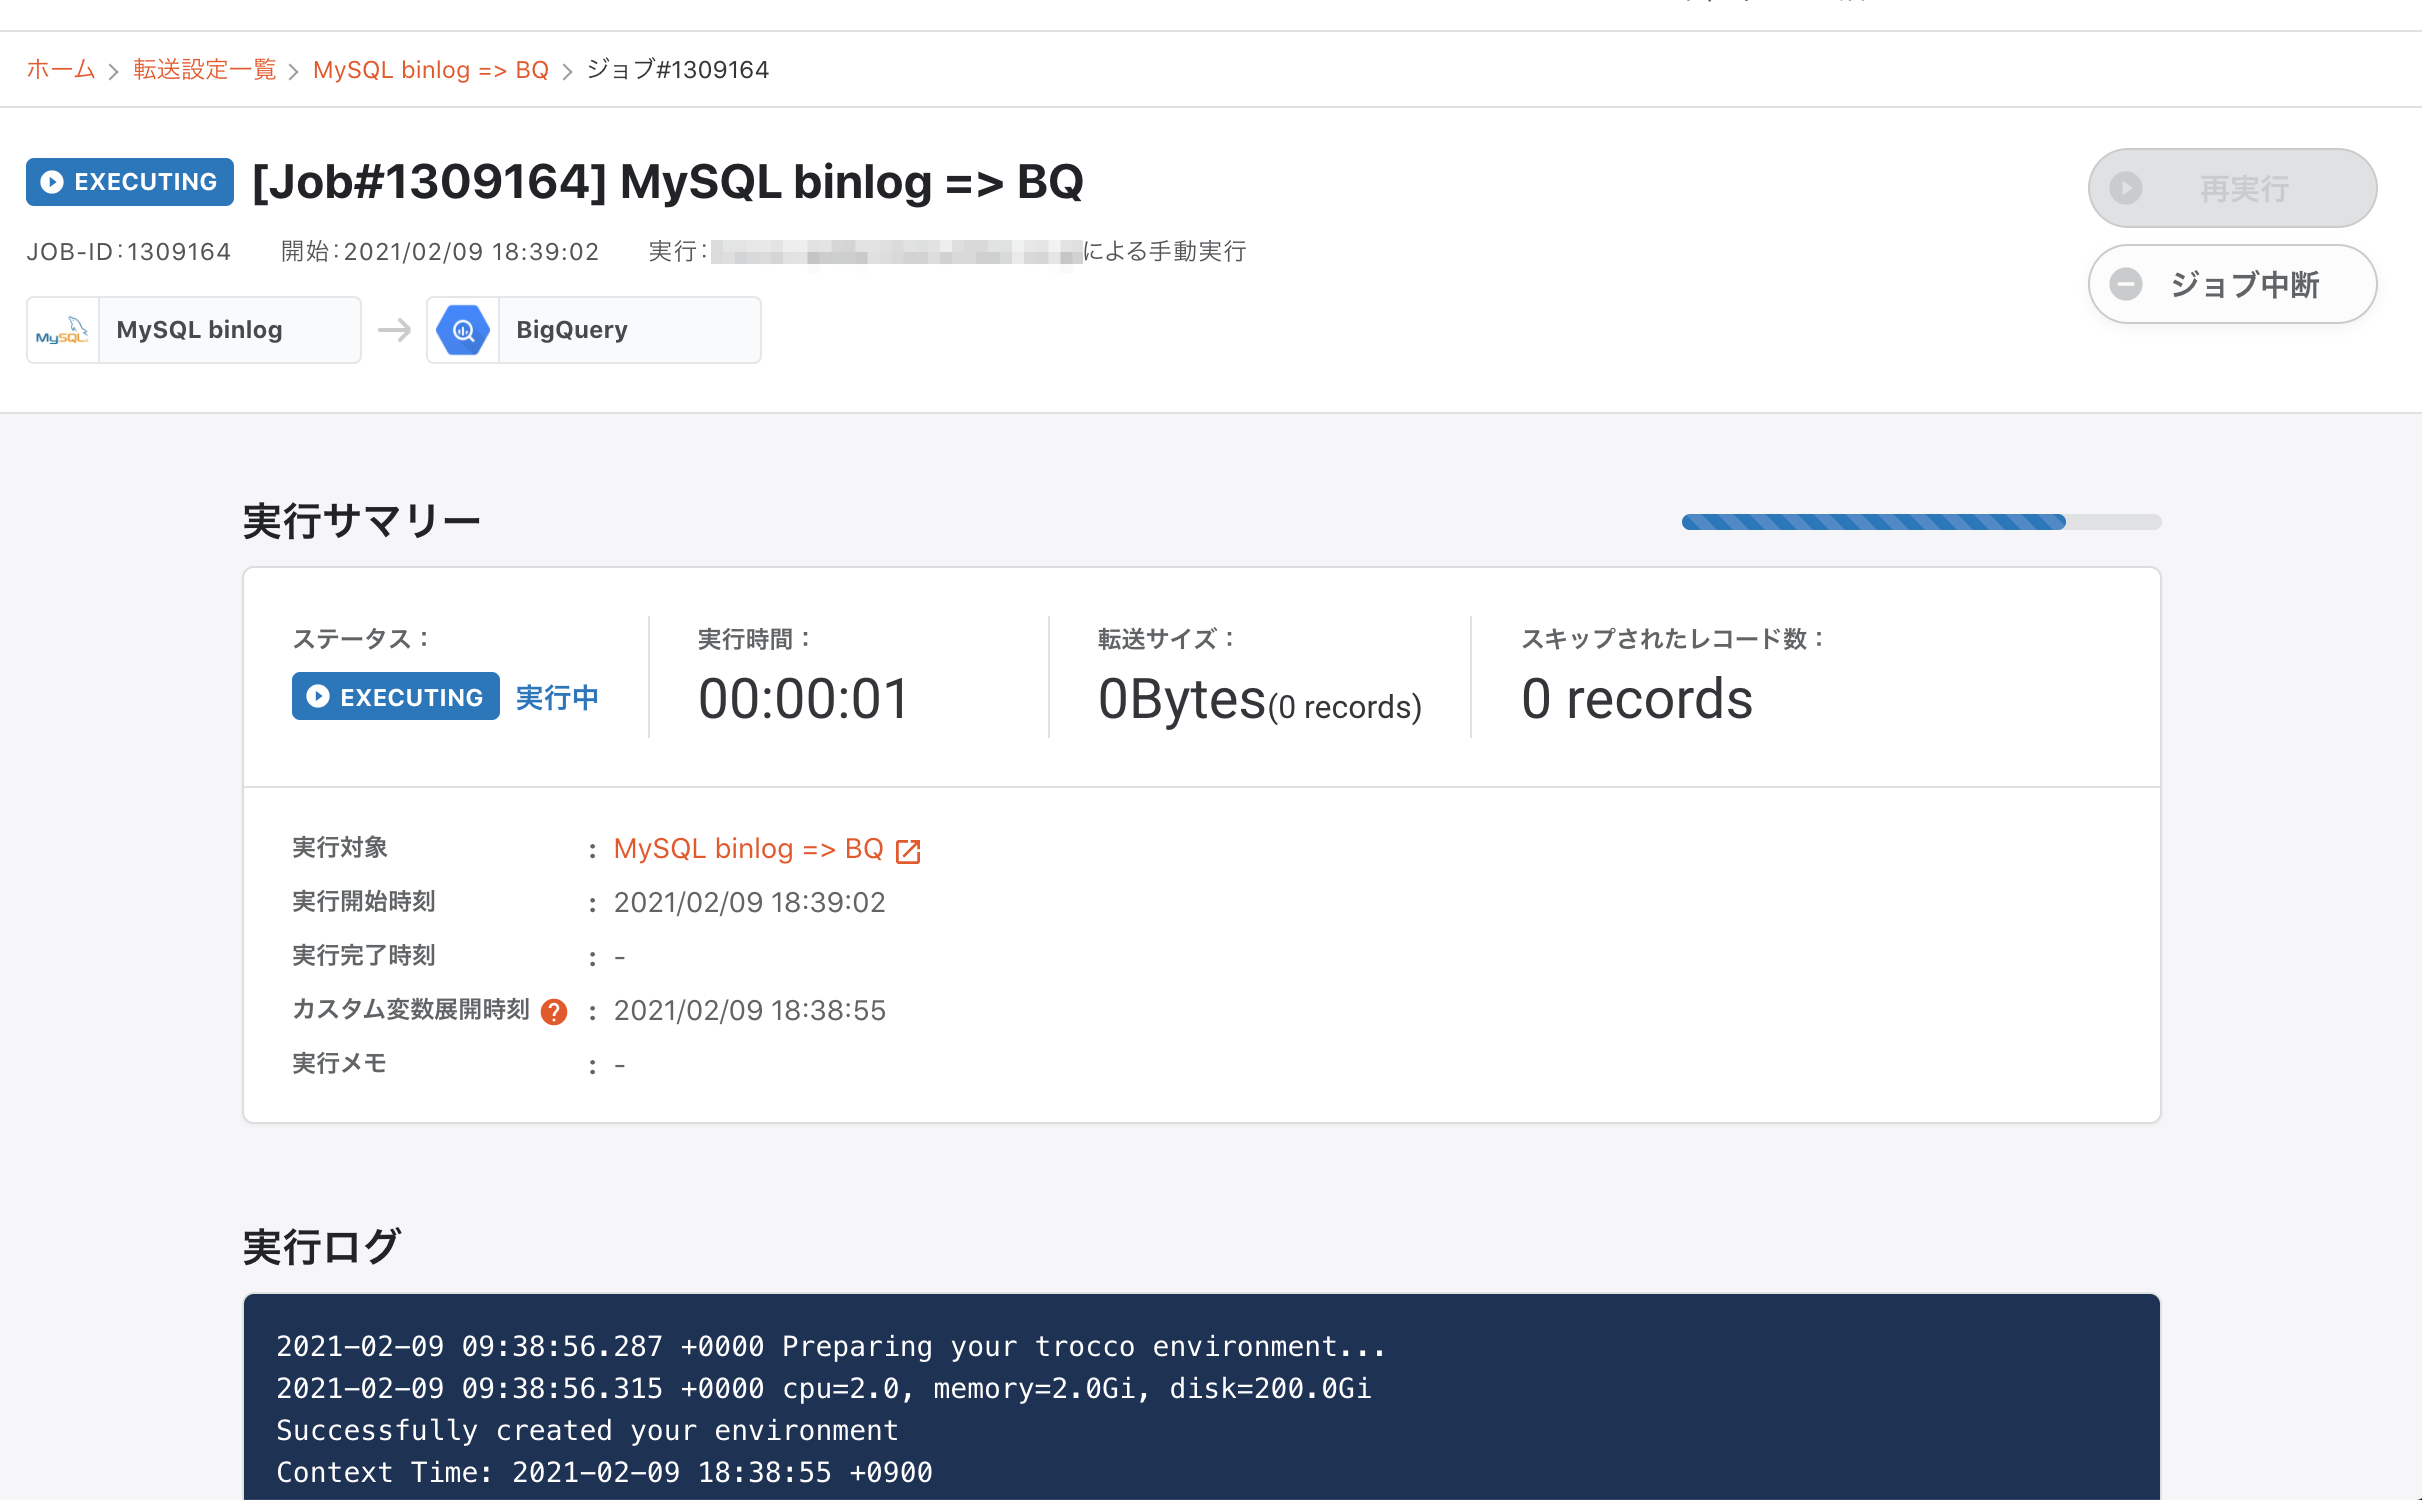
Task: Click the external link icon next to MySQL binlog => BQ
Action: pos(910,849)
